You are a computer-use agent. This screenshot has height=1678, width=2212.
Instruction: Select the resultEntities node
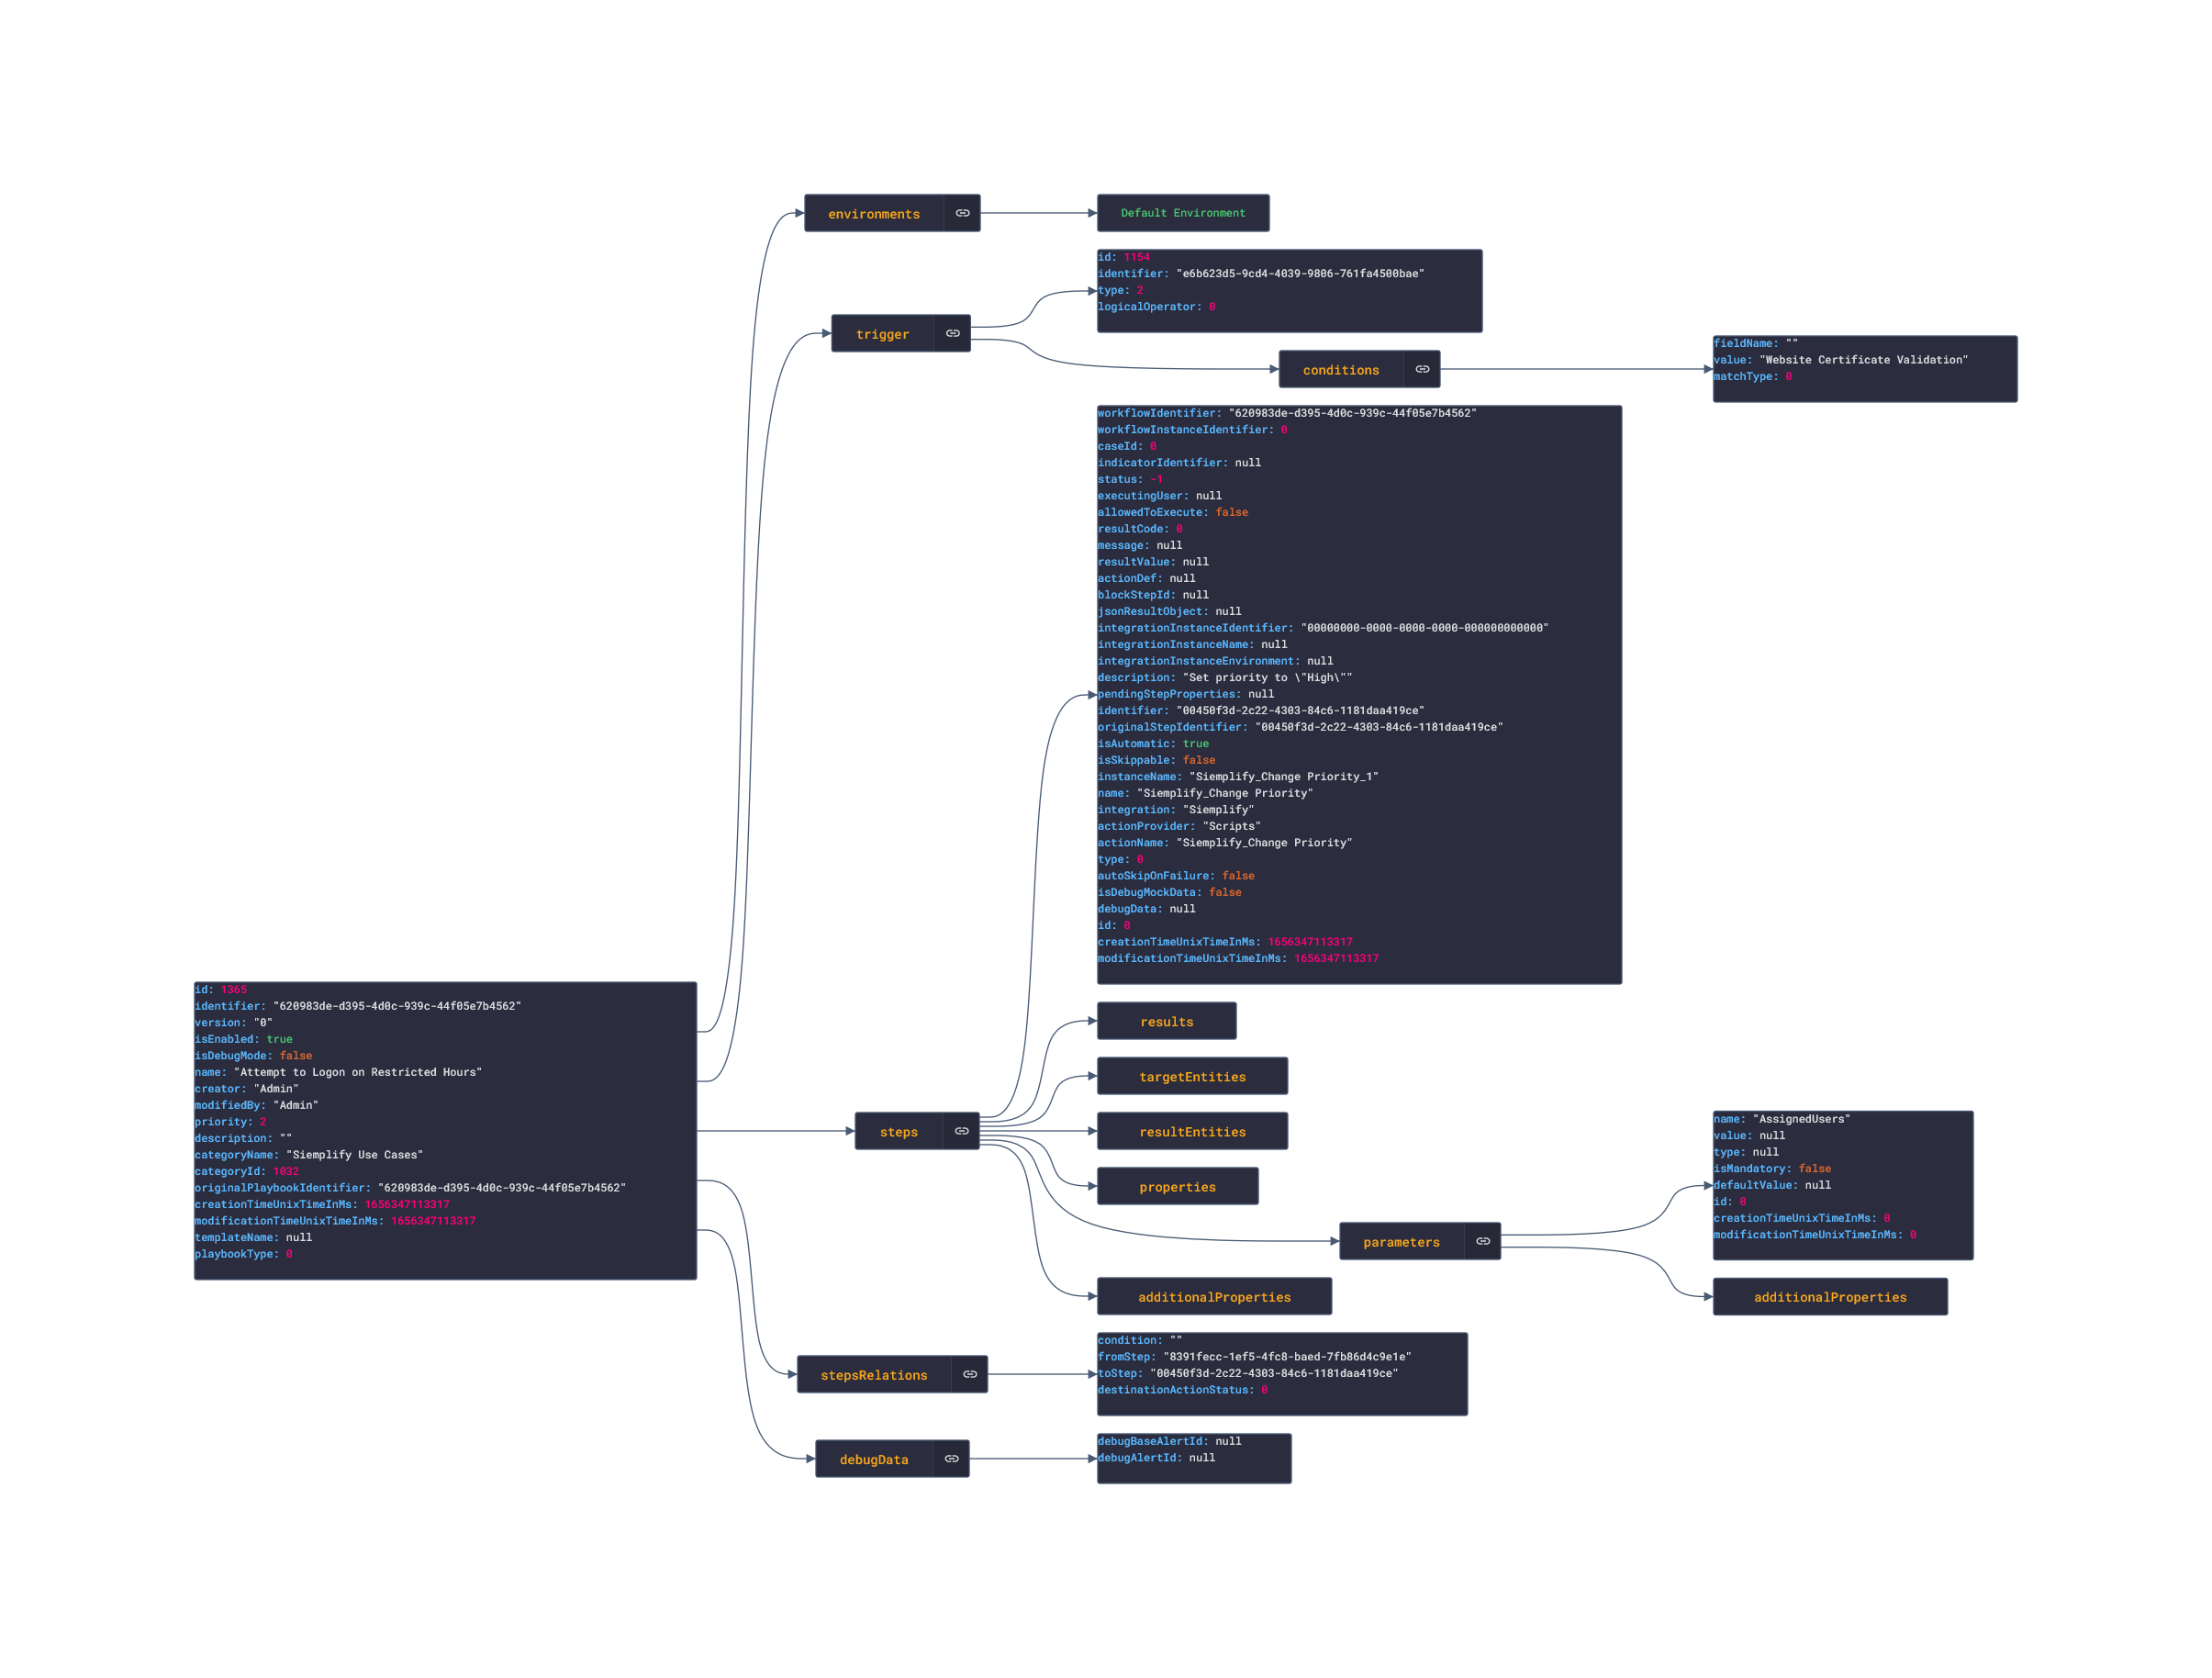[x=1192, y=1131]
